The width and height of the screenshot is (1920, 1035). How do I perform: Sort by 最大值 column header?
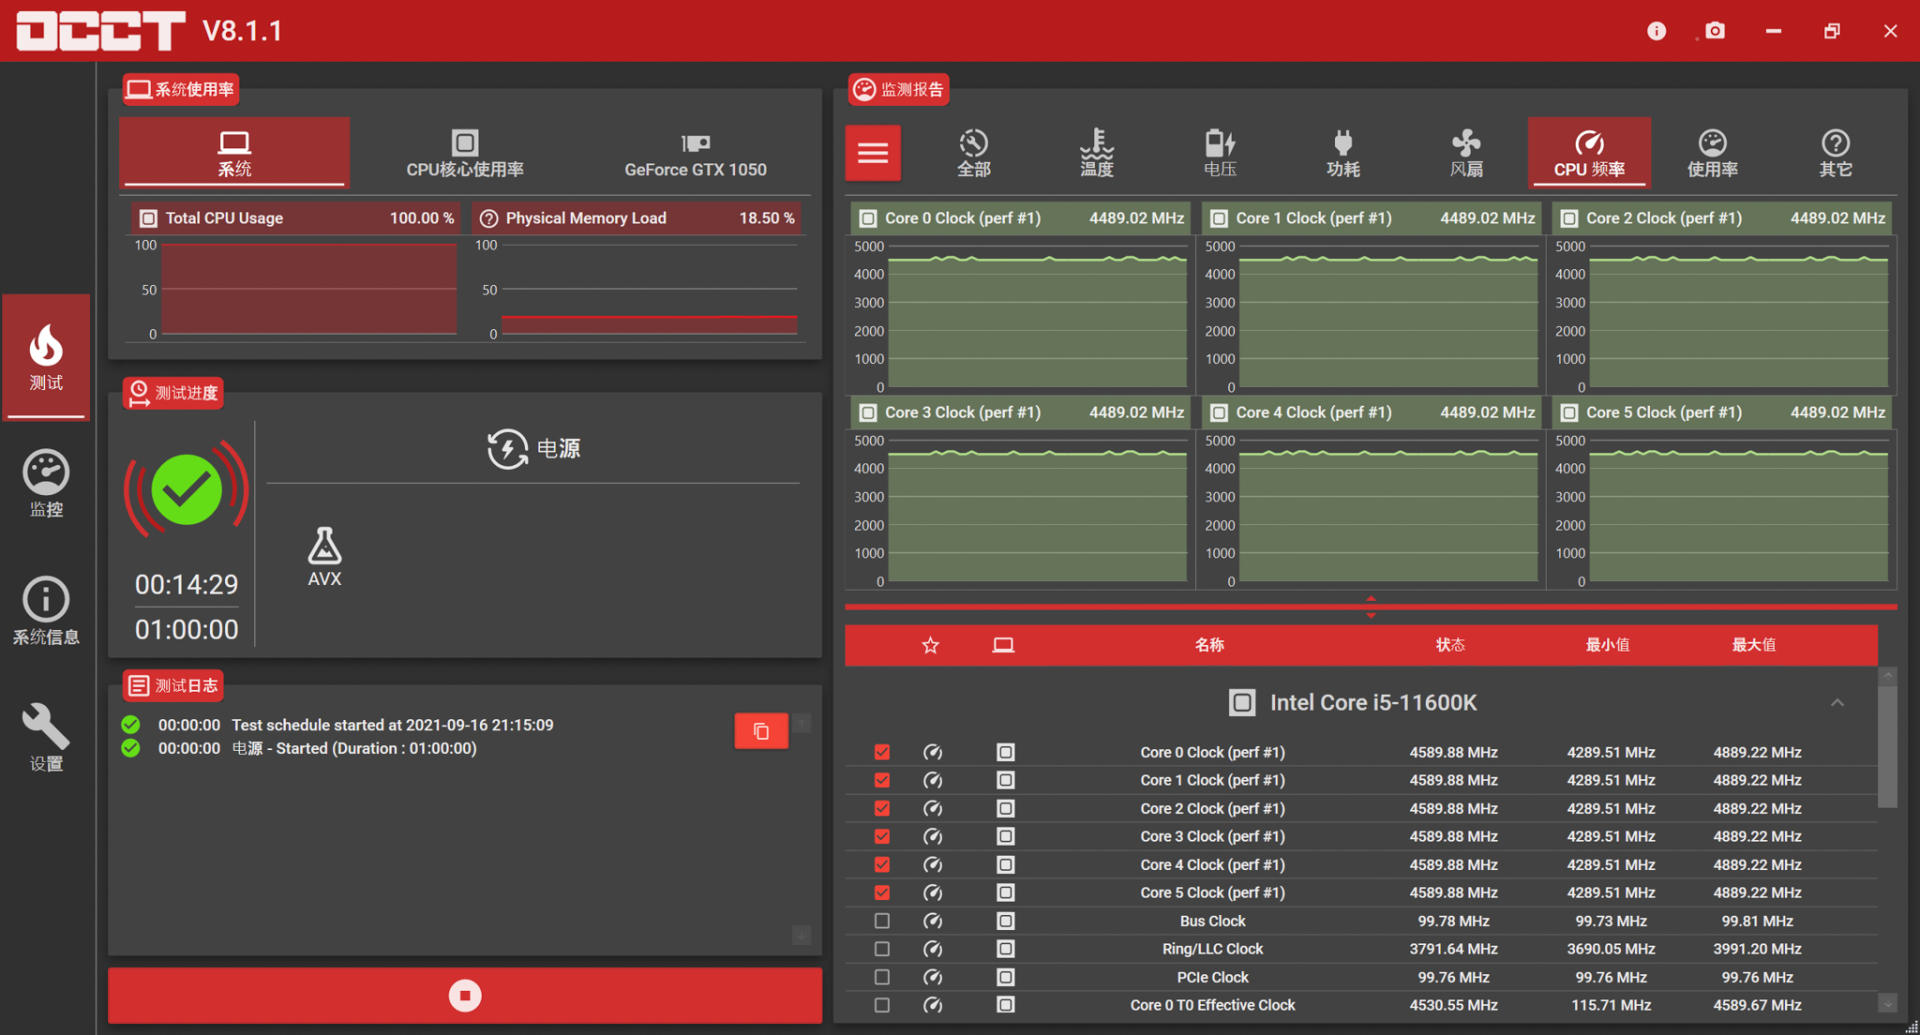(1754, 645)
